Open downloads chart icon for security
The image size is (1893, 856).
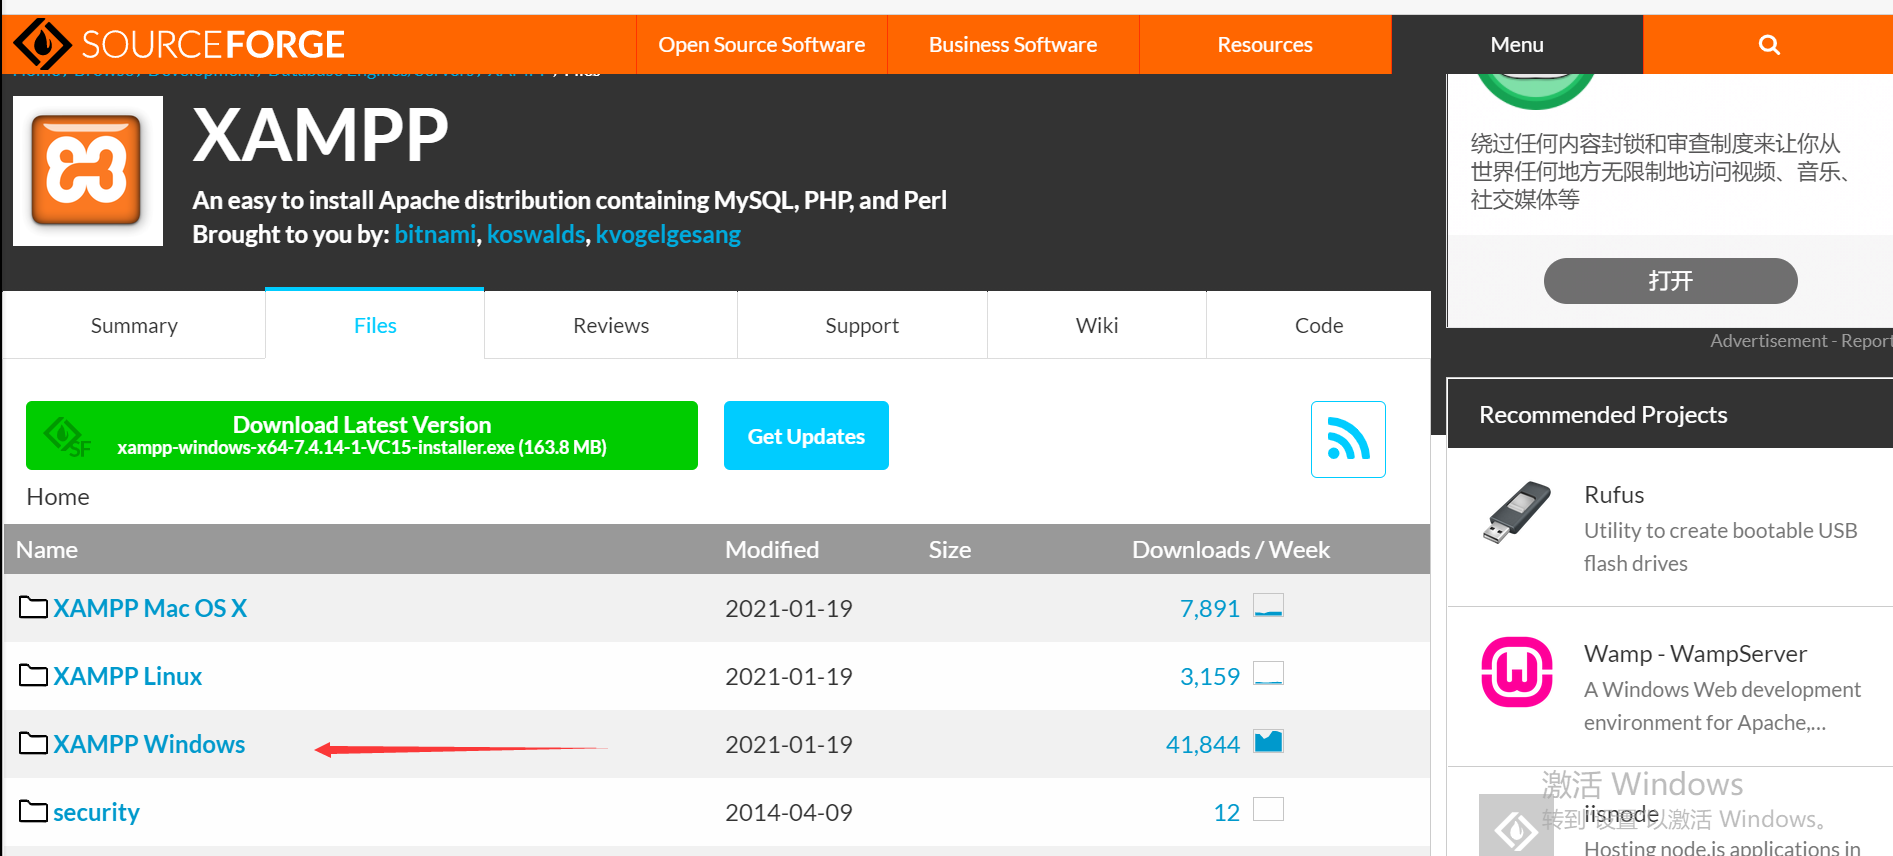pyautogui.click(x=1268, y=809)
